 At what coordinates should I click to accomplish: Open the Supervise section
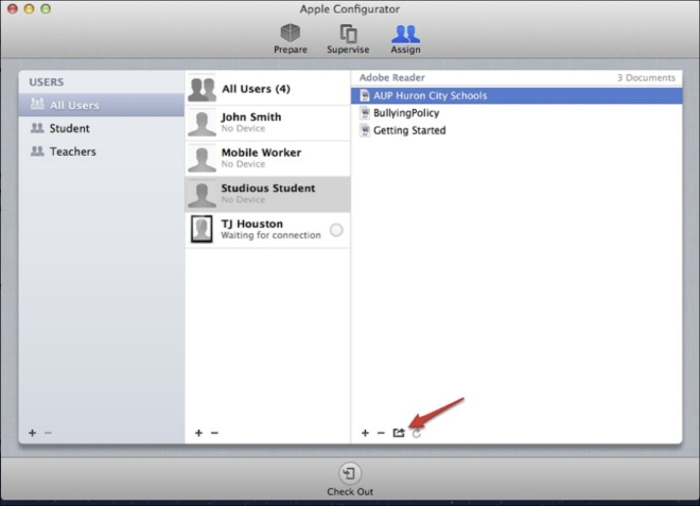point(348,39)
